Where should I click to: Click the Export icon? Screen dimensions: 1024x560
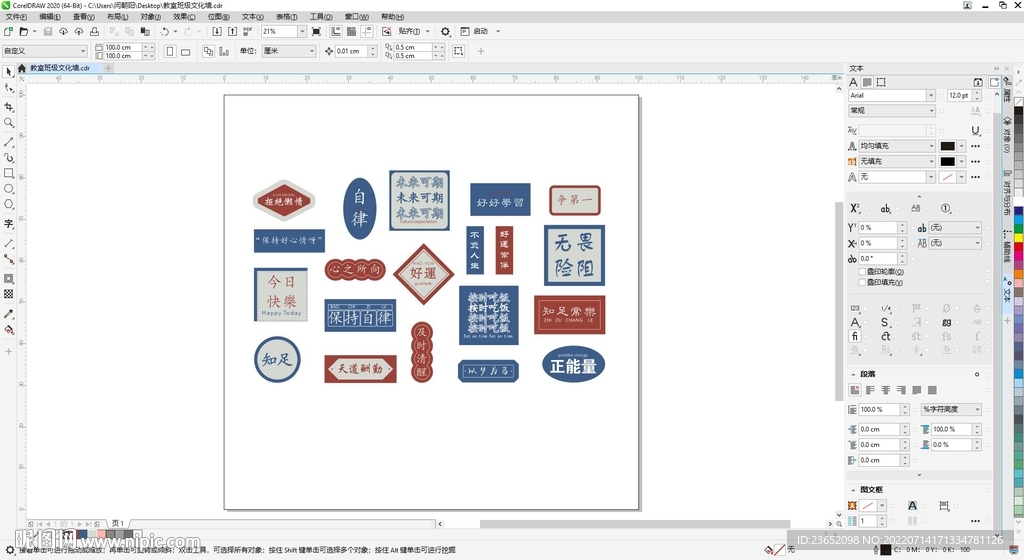click(232, 31)
